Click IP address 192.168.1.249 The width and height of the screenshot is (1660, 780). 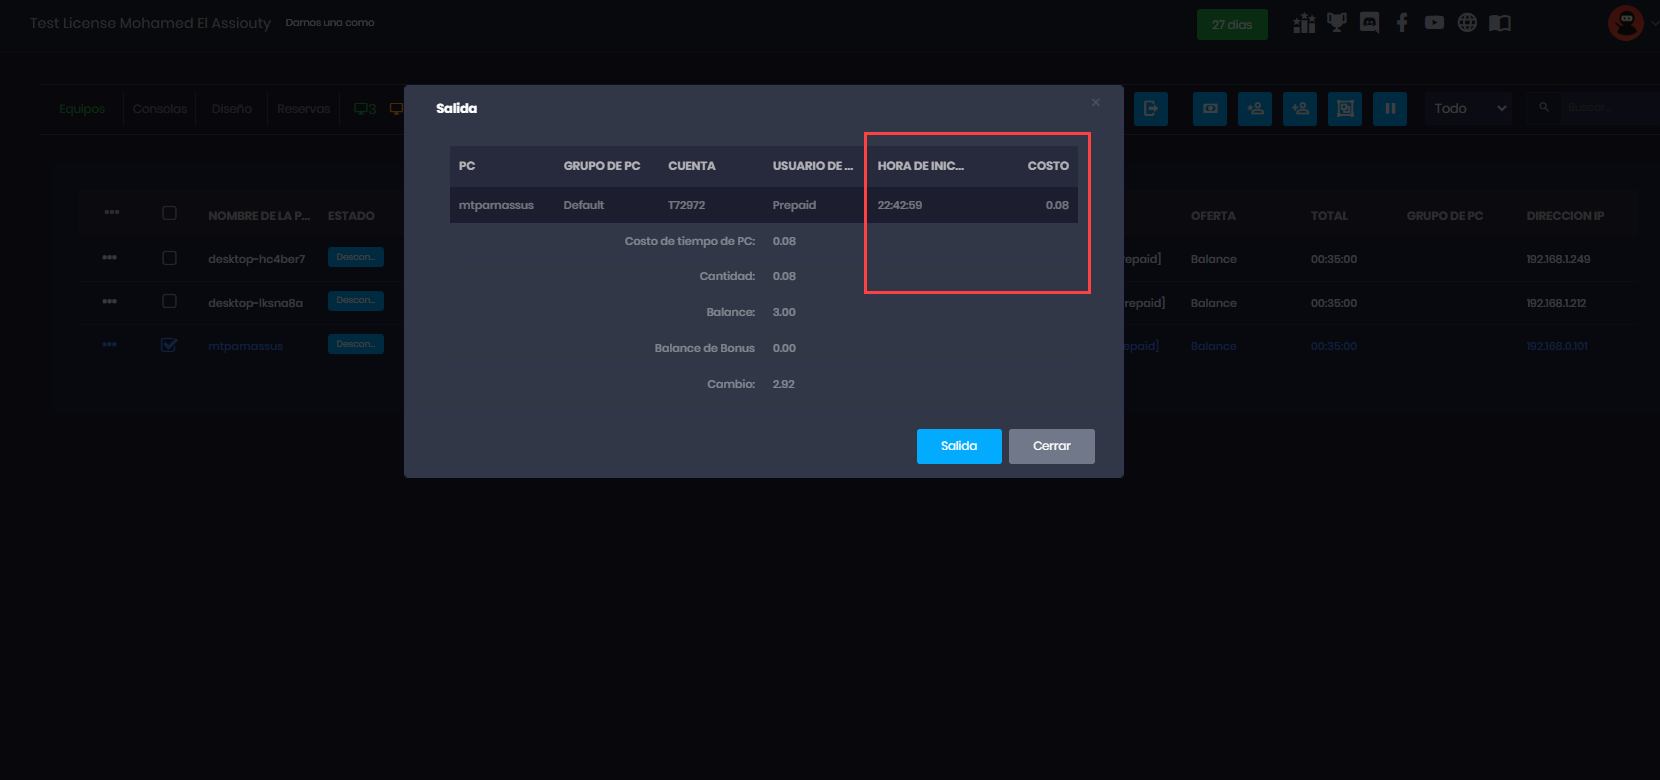pyautogui.click(x=1558, y=259)
